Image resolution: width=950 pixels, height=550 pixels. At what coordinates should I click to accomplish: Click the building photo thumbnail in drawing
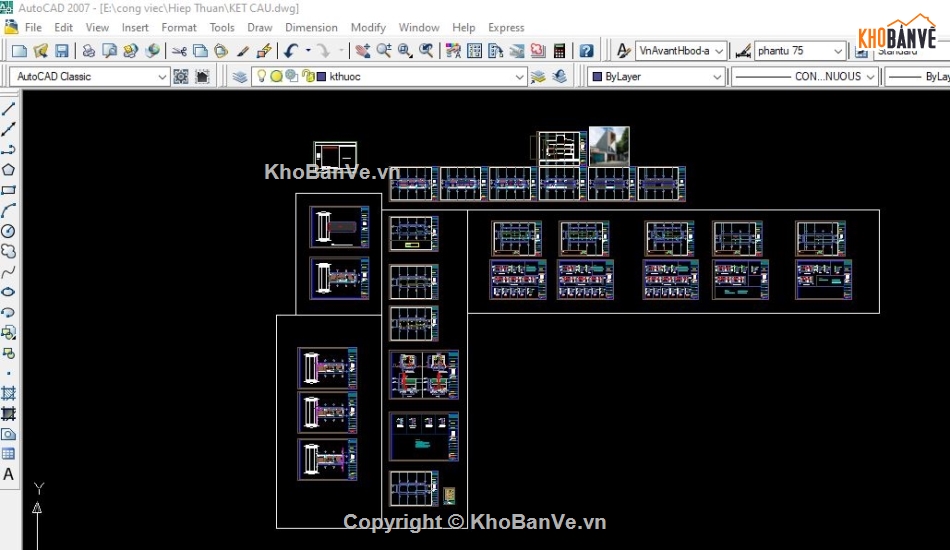609,146
